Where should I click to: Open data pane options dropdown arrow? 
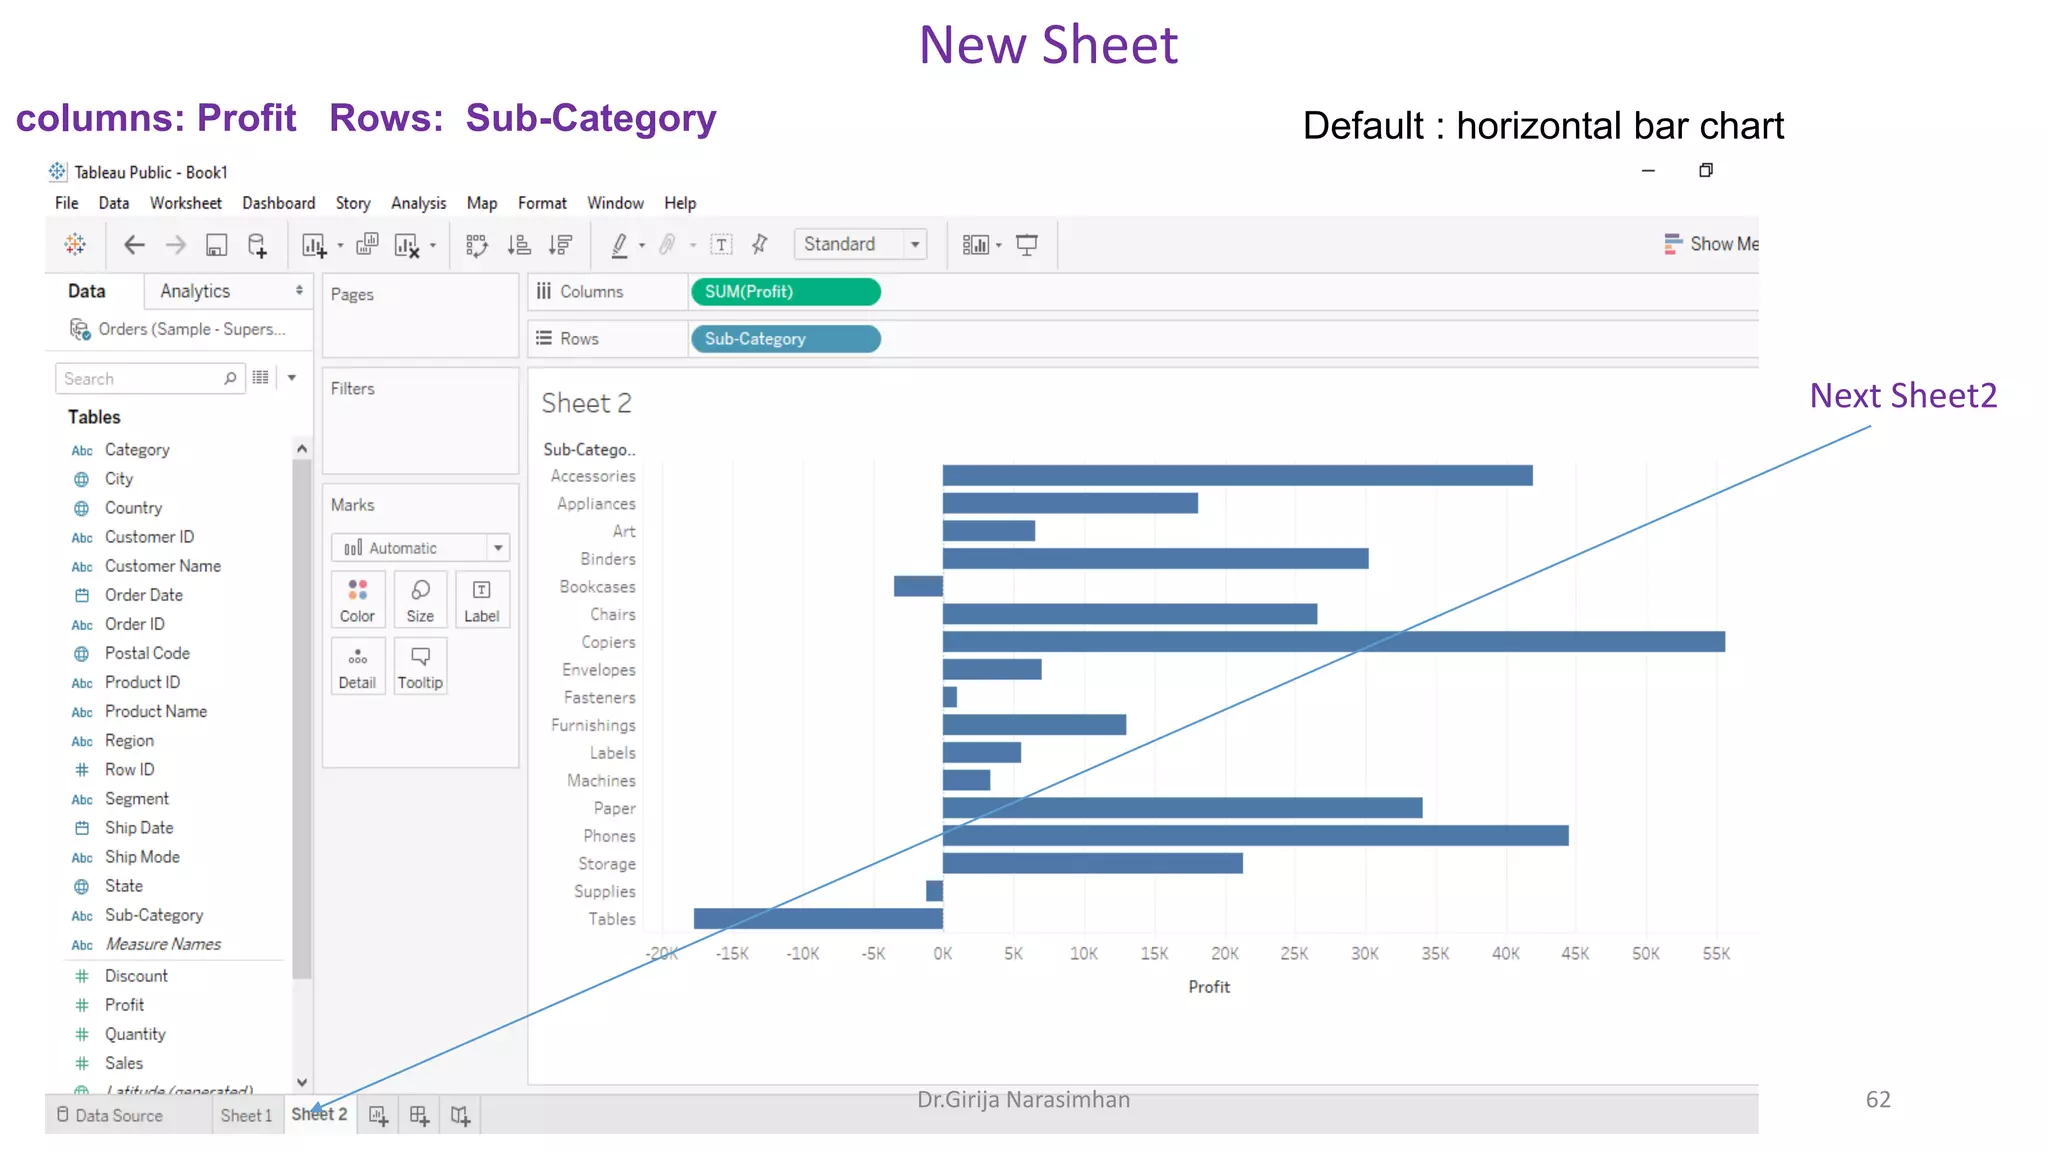292,378
